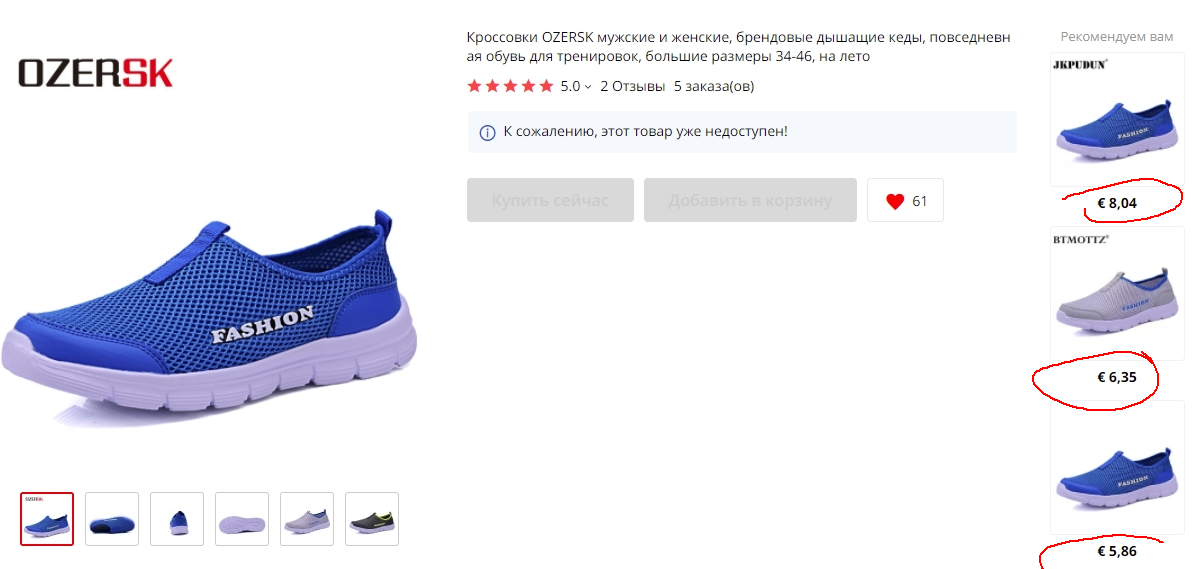Select the black-green sneaker color thumbnail
The image size is (1198, 569).
point(371,519)
